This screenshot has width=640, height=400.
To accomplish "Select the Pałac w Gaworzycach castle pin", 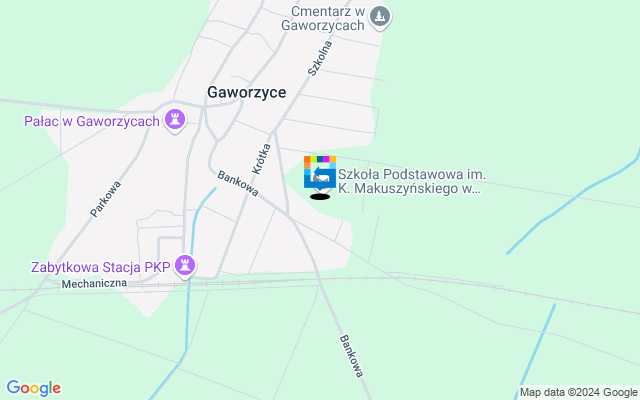I will tap(175, 120).
